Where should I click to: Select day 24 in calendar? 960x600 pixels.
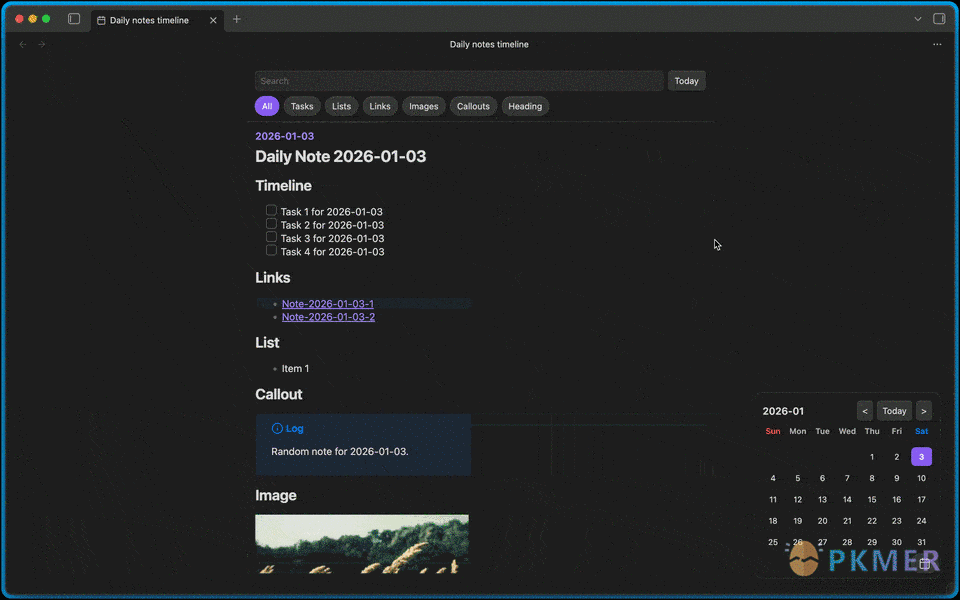tap(921, 521)
